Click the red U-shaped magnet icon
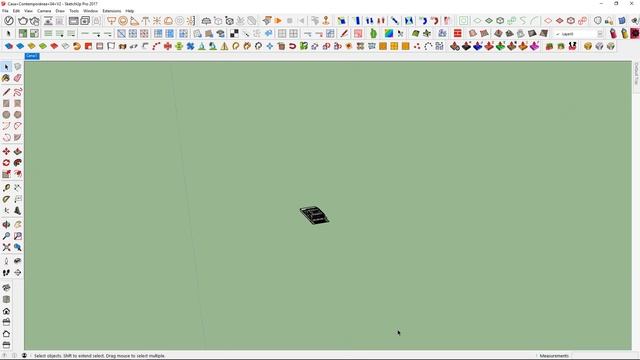This screenshot has height=360, width=640. [x=293, y=46]
